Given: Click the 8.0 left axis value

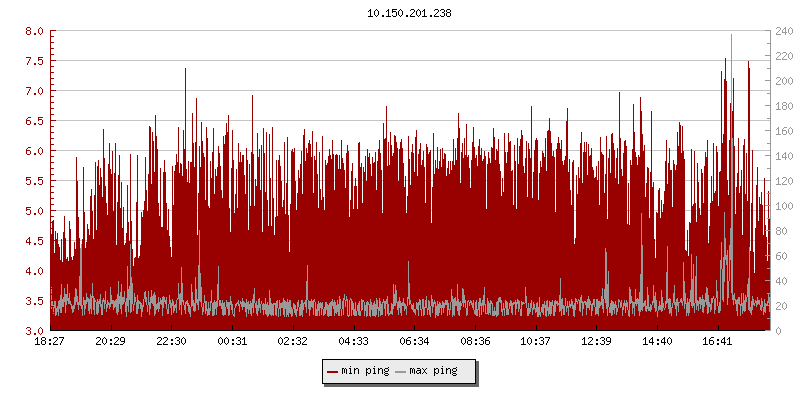Looking at the screenshot, I should click(x=34, y=31).
